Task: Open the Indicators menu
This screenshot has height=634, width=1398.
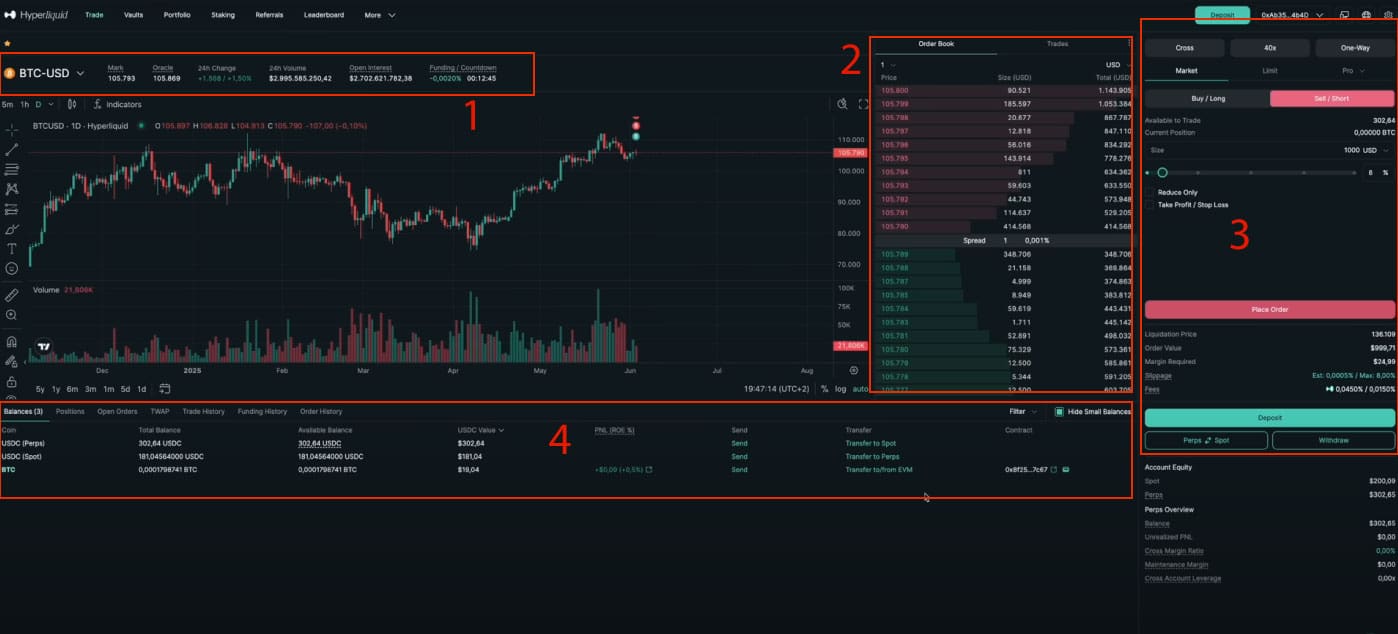Action: 118,104
